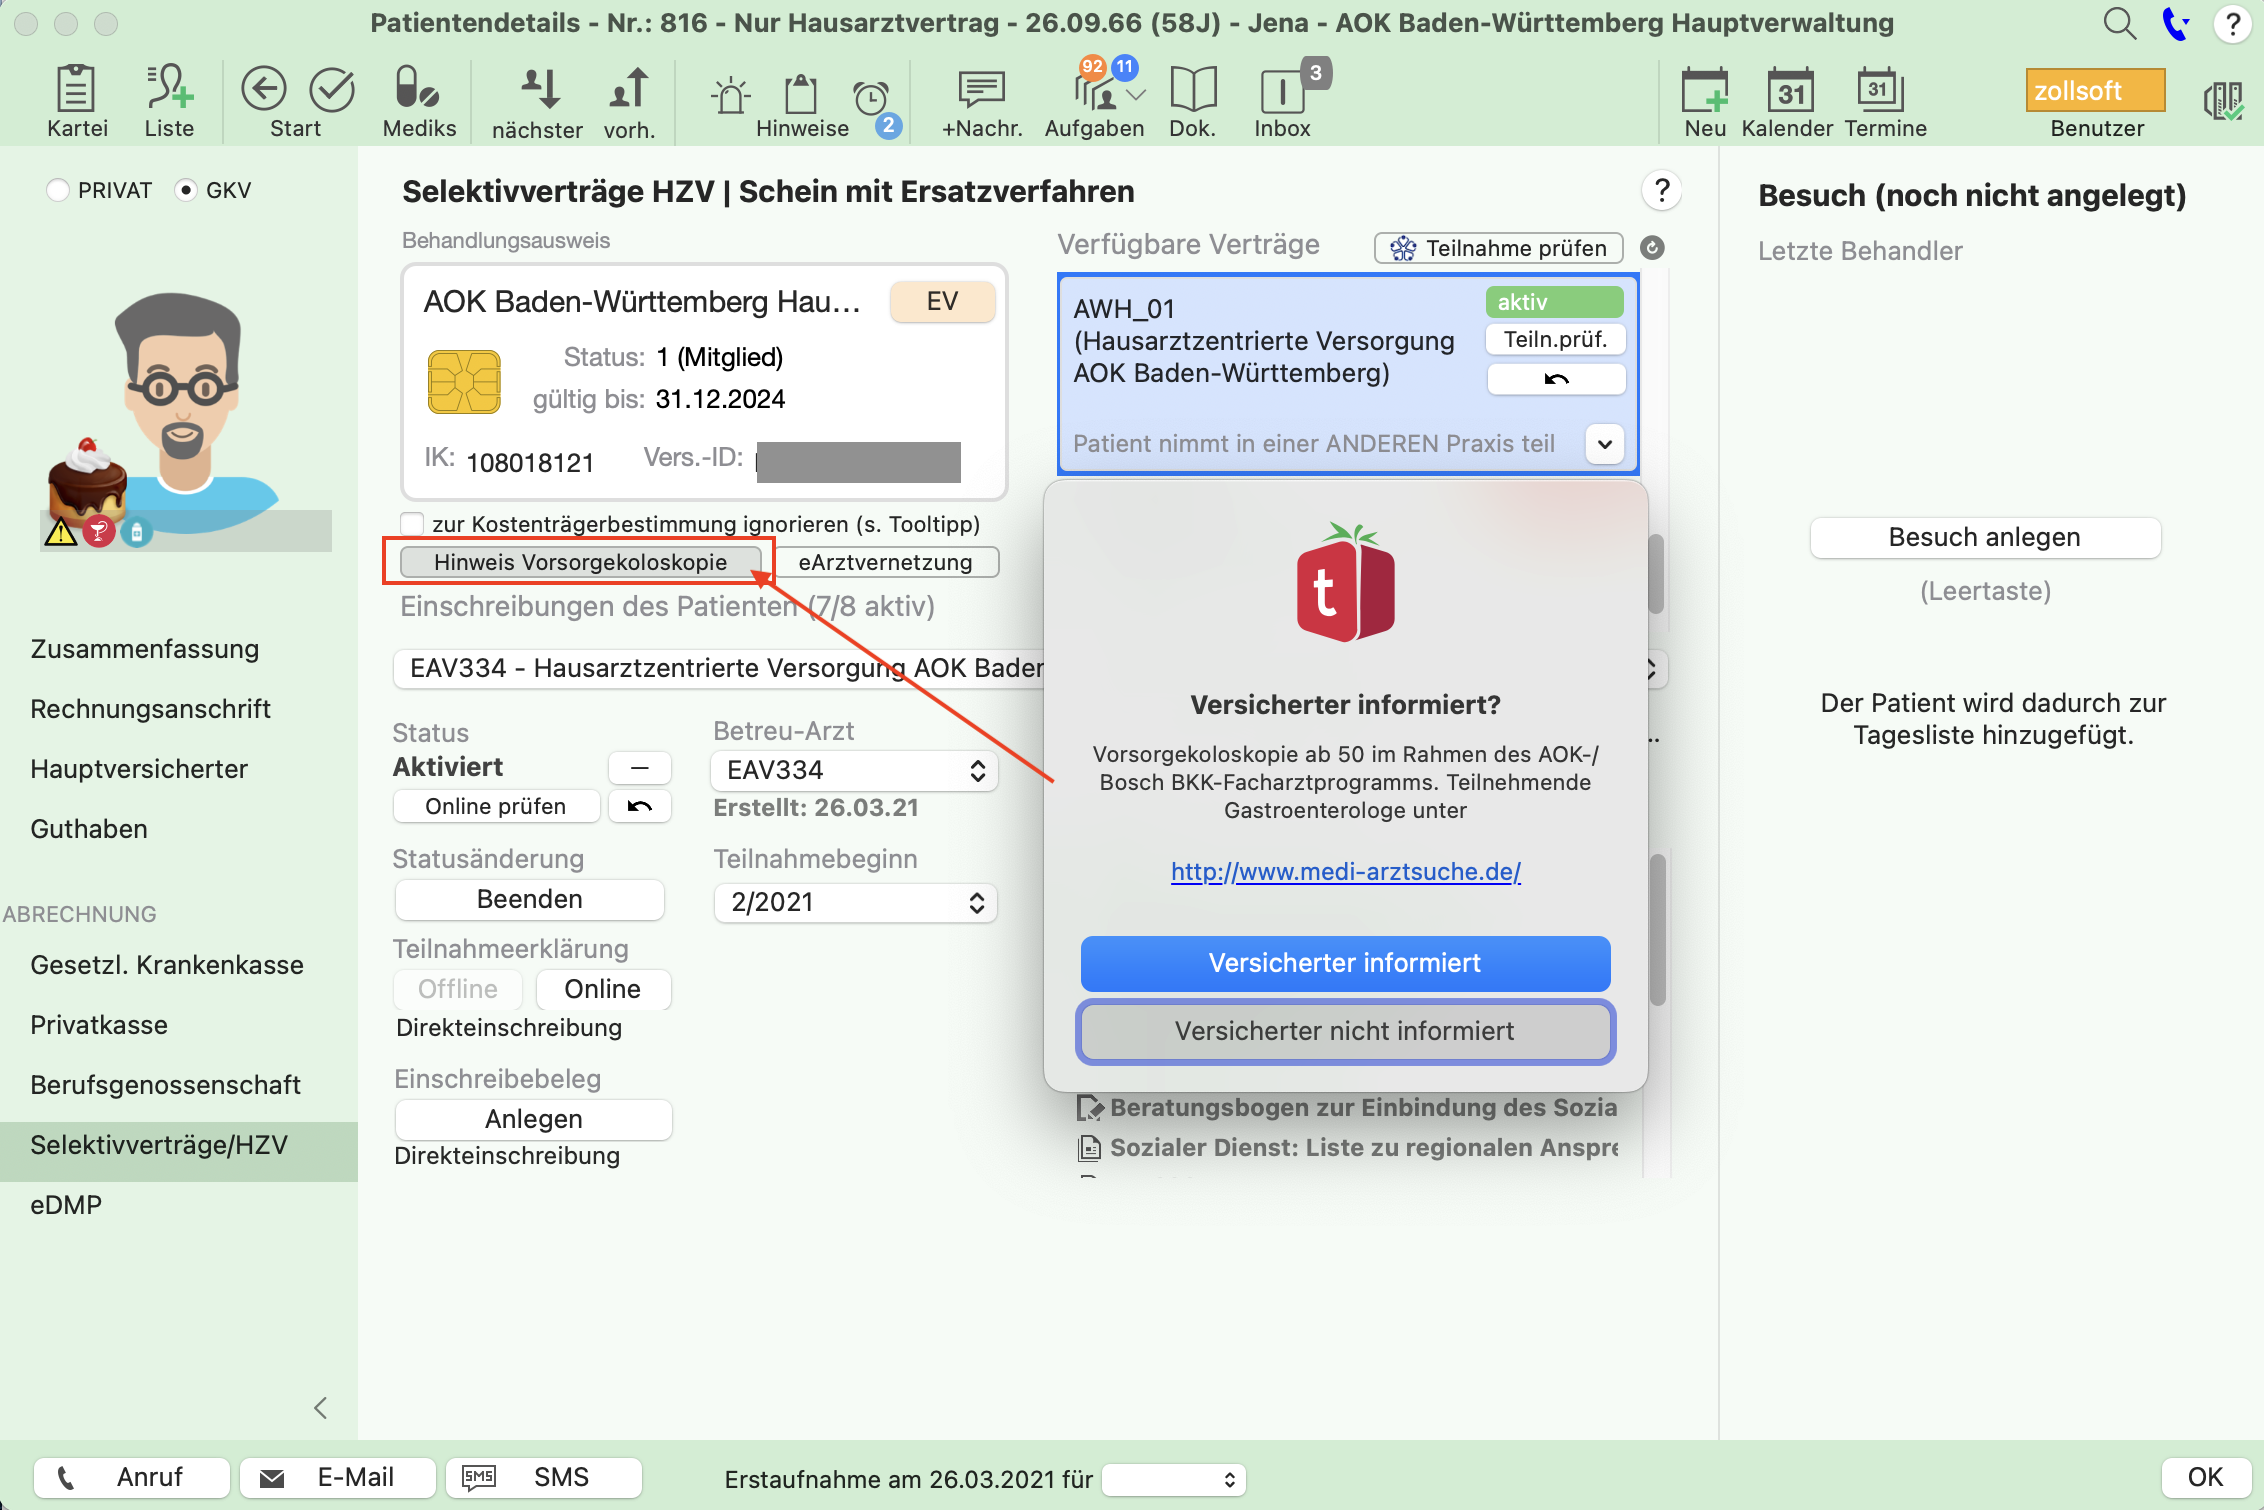The image size is (2264, 1510).
Task: Click Anlegen Einschreibebeleg button
Action: [x=534, y=1119]
